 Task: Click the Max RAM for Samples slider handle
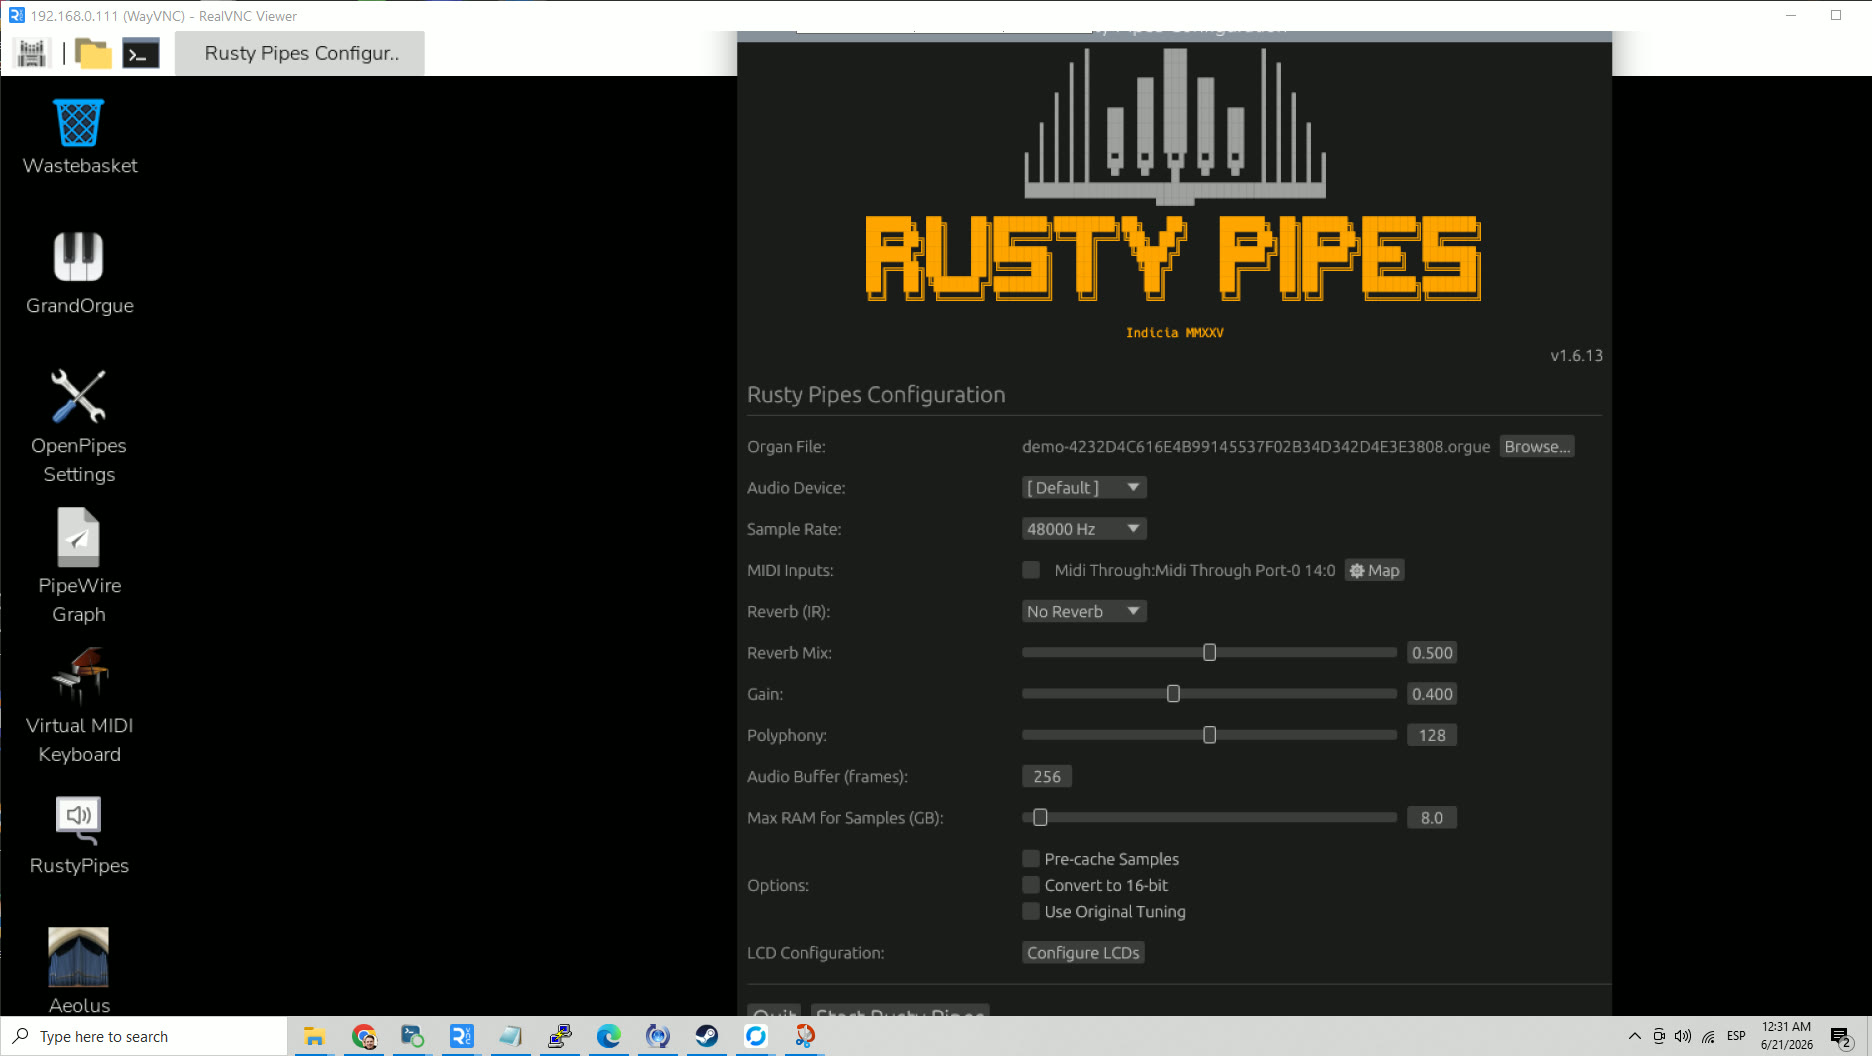pos(1040,818)
